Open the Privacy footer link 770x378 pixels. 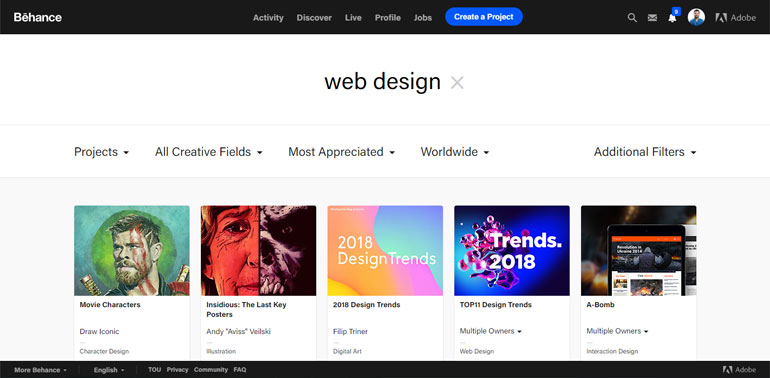tap(177, 370)
